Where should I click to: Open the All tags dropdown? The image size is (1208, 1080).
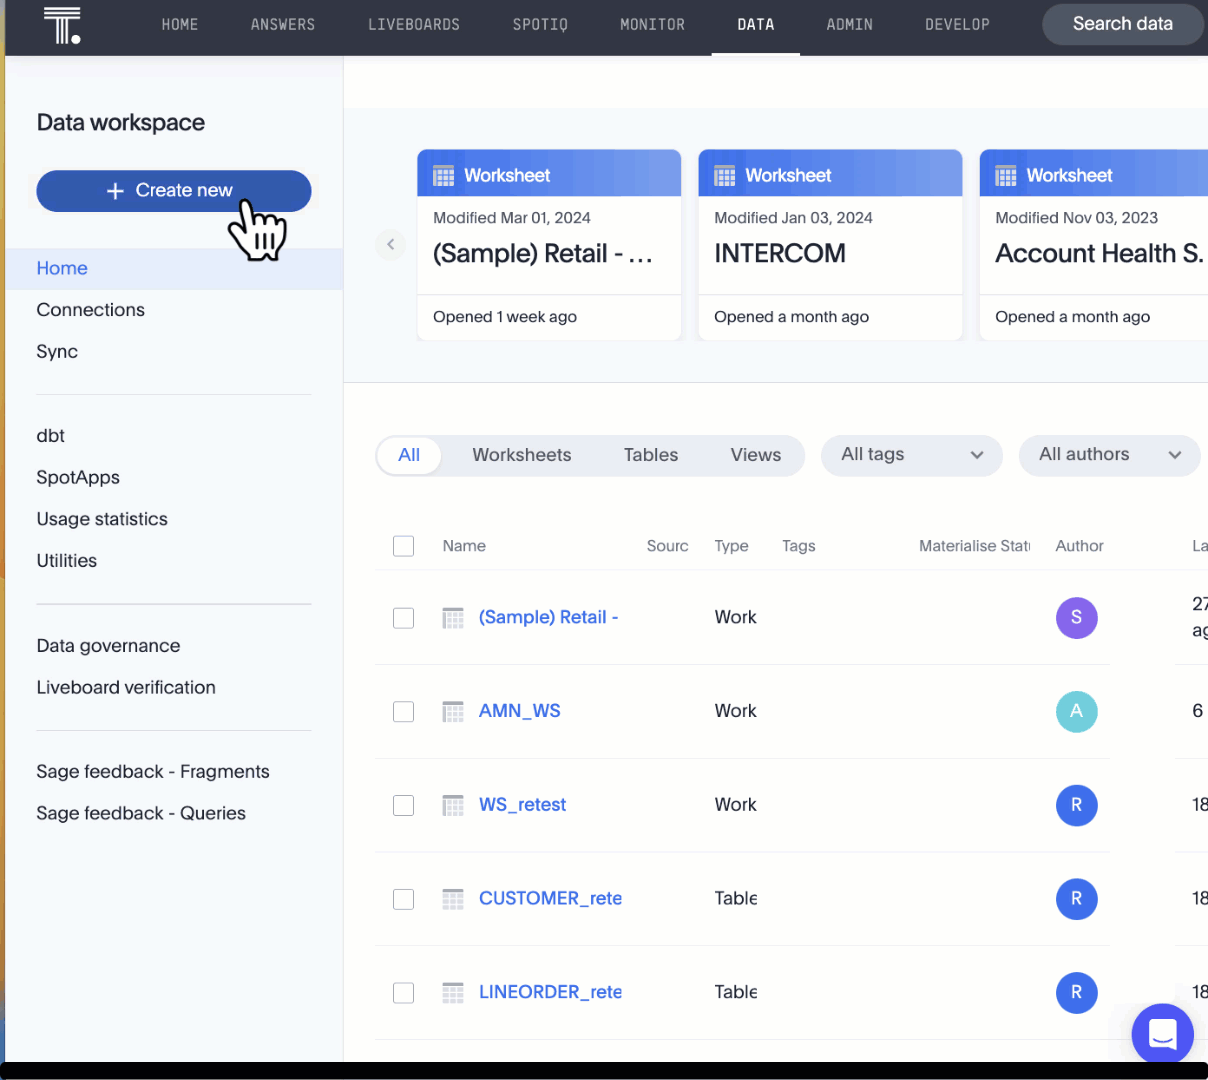coord(911,455)
